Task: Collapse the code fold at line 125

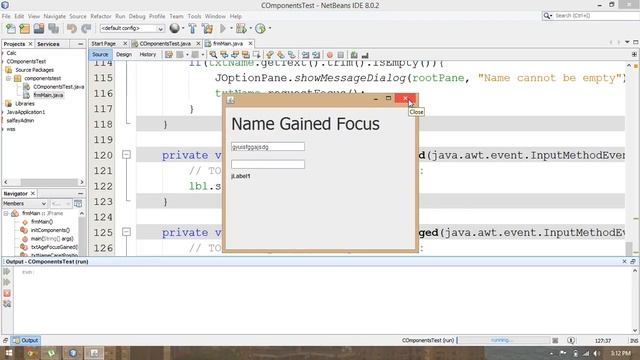Action: [127, 232]
